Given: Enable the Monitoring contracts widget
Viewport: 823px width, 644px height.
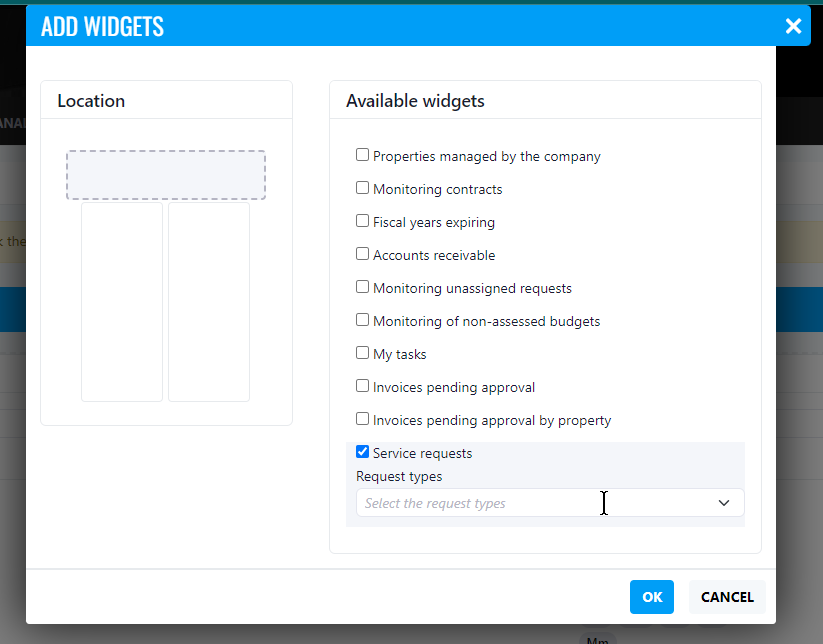Looking at the screenshot, I should pyautogui.click(x=362, y=188).
